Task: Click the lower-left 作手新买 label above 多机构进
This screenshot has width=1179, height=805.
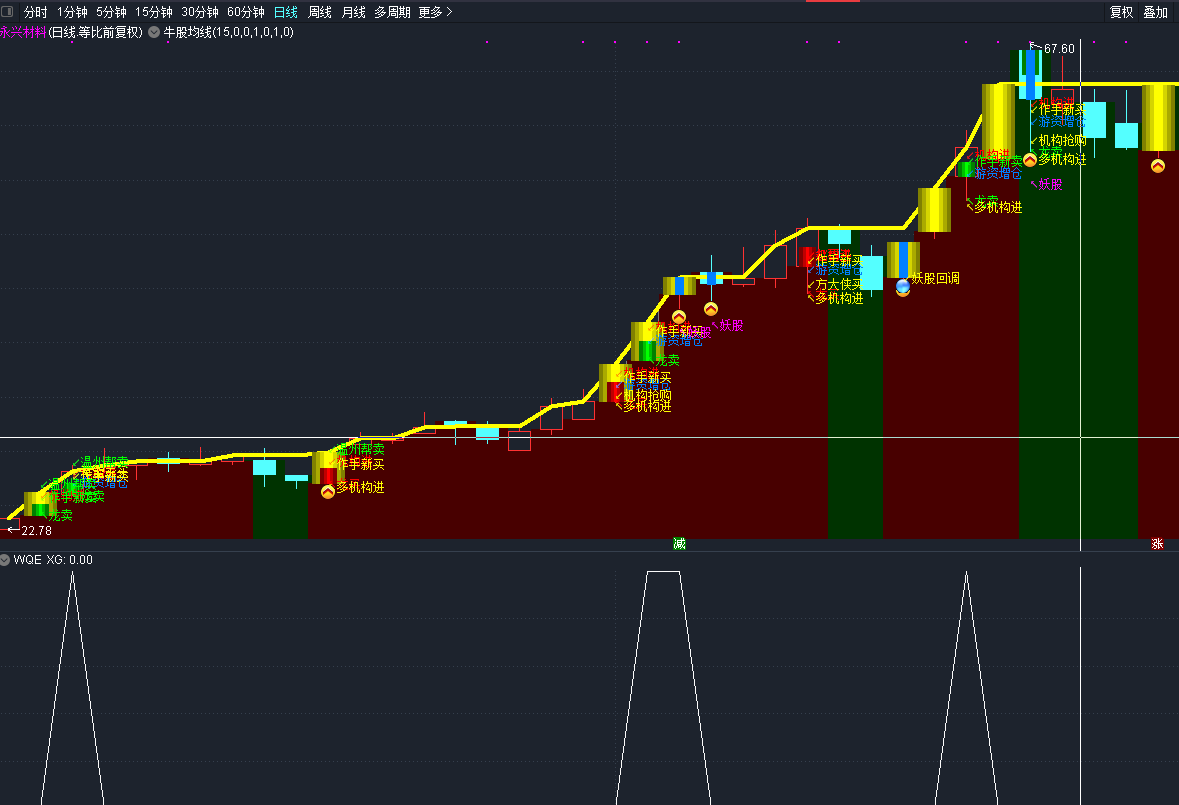Action: point(360,465)
